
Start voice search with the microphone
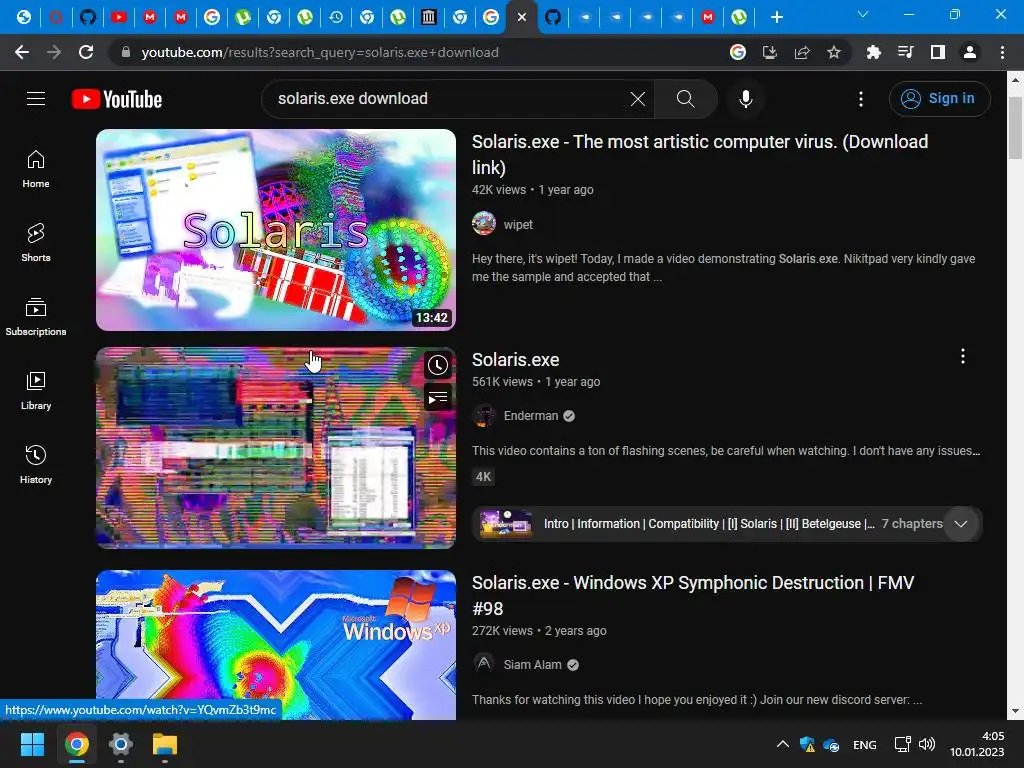(746, 99)
